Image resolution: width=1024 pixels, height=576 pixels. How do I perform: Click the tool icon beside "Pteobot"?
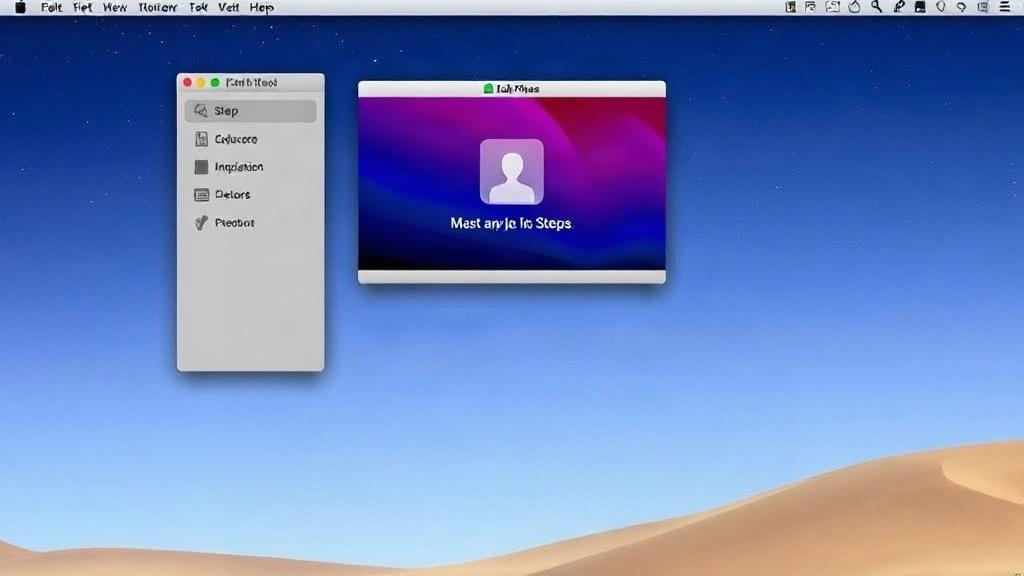(x=201, y=223)
